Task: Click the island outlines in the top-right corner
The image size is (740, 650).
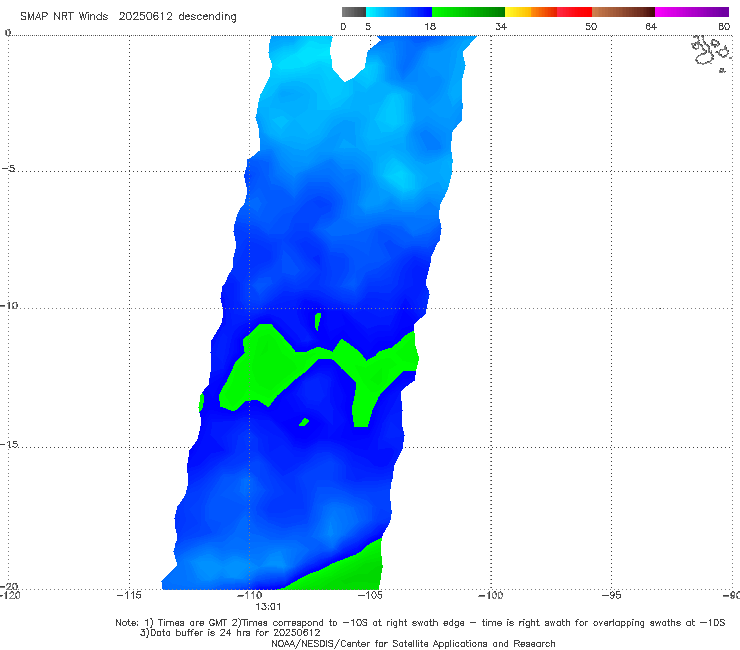Action: tap(711, 53)
